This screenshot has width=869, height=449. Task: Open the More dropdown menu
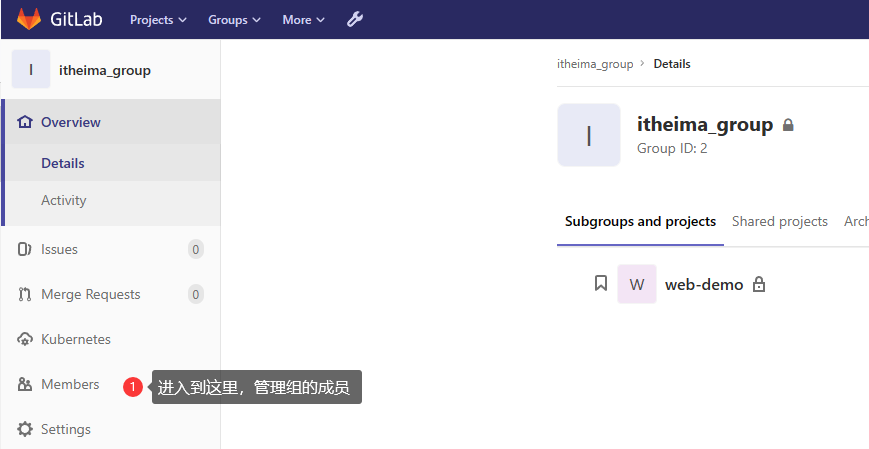tap(303, 20)
